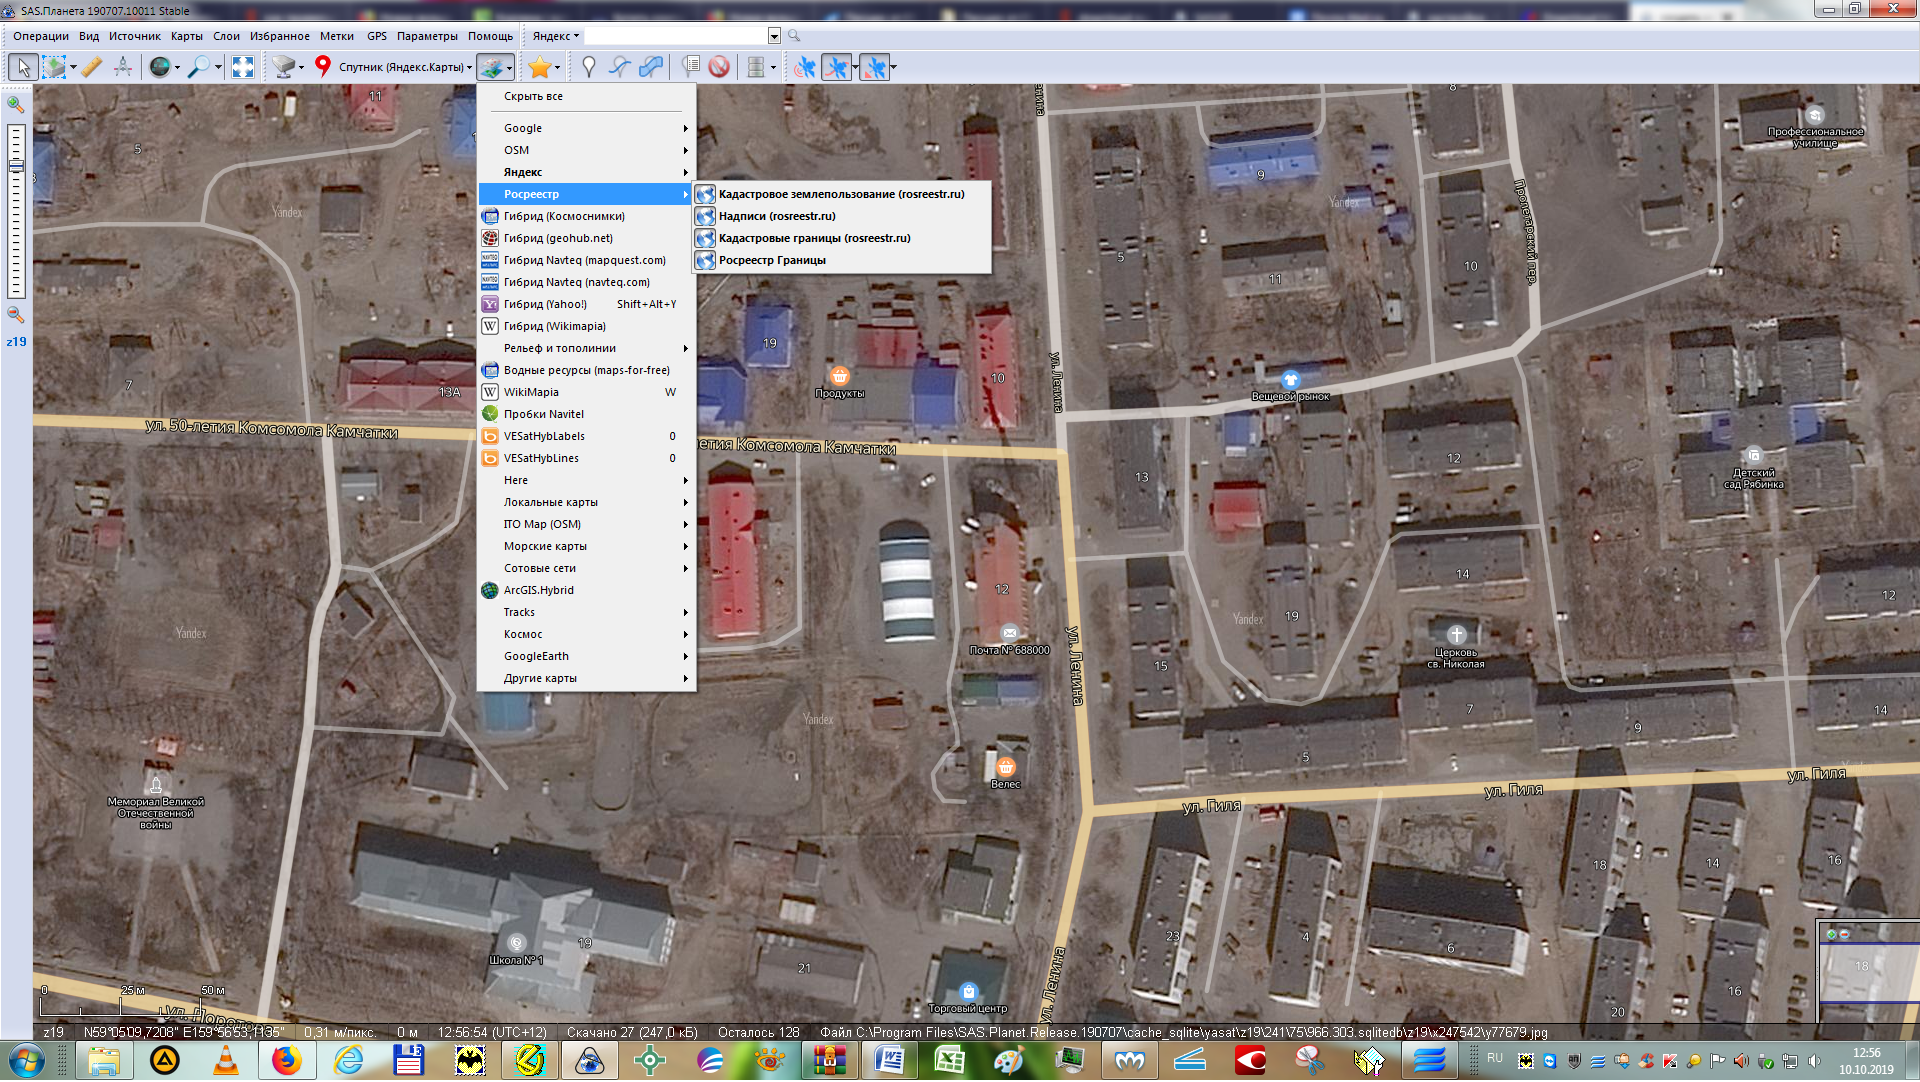Screen dimensions: 1920x1082
Task: Toggle Гибрид (Космоснимки) overlay layer
Action: (x=564, y=216)
